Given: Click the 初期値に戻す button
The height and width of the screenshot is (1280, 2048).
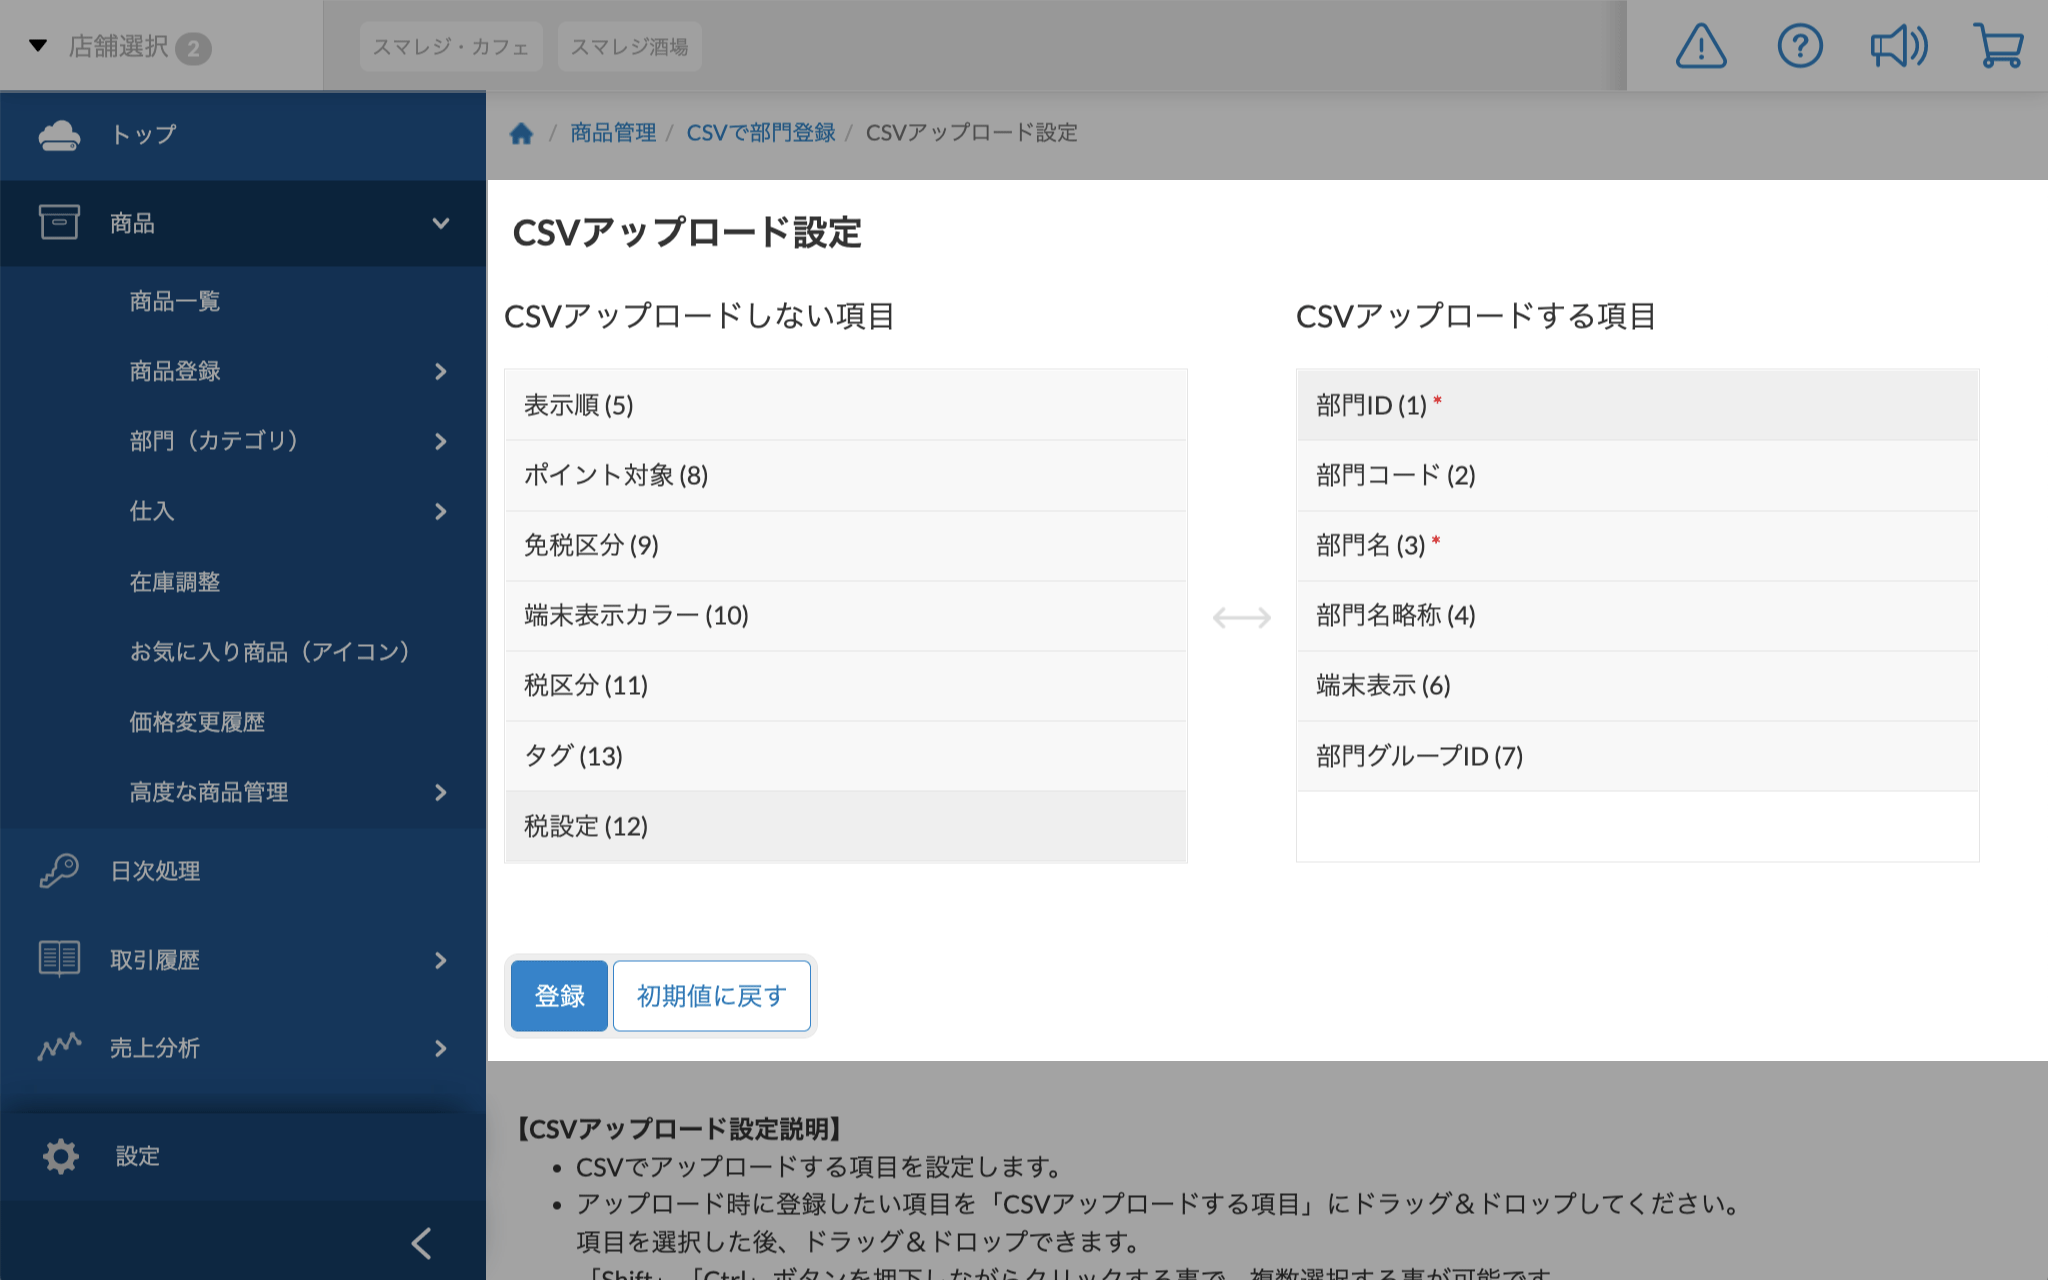Looking at the screenshot, I should pyautogui.click(x=712, y=996).
